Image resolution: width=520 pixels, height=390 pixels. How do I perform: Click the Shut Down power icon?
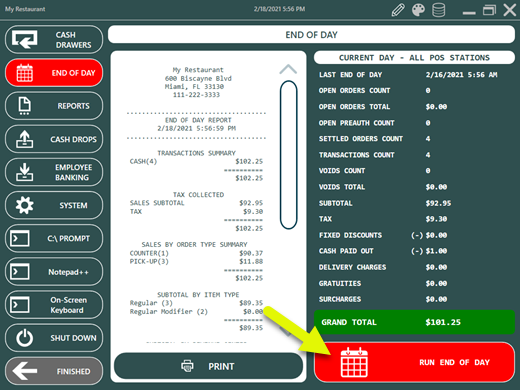point(24,338)
